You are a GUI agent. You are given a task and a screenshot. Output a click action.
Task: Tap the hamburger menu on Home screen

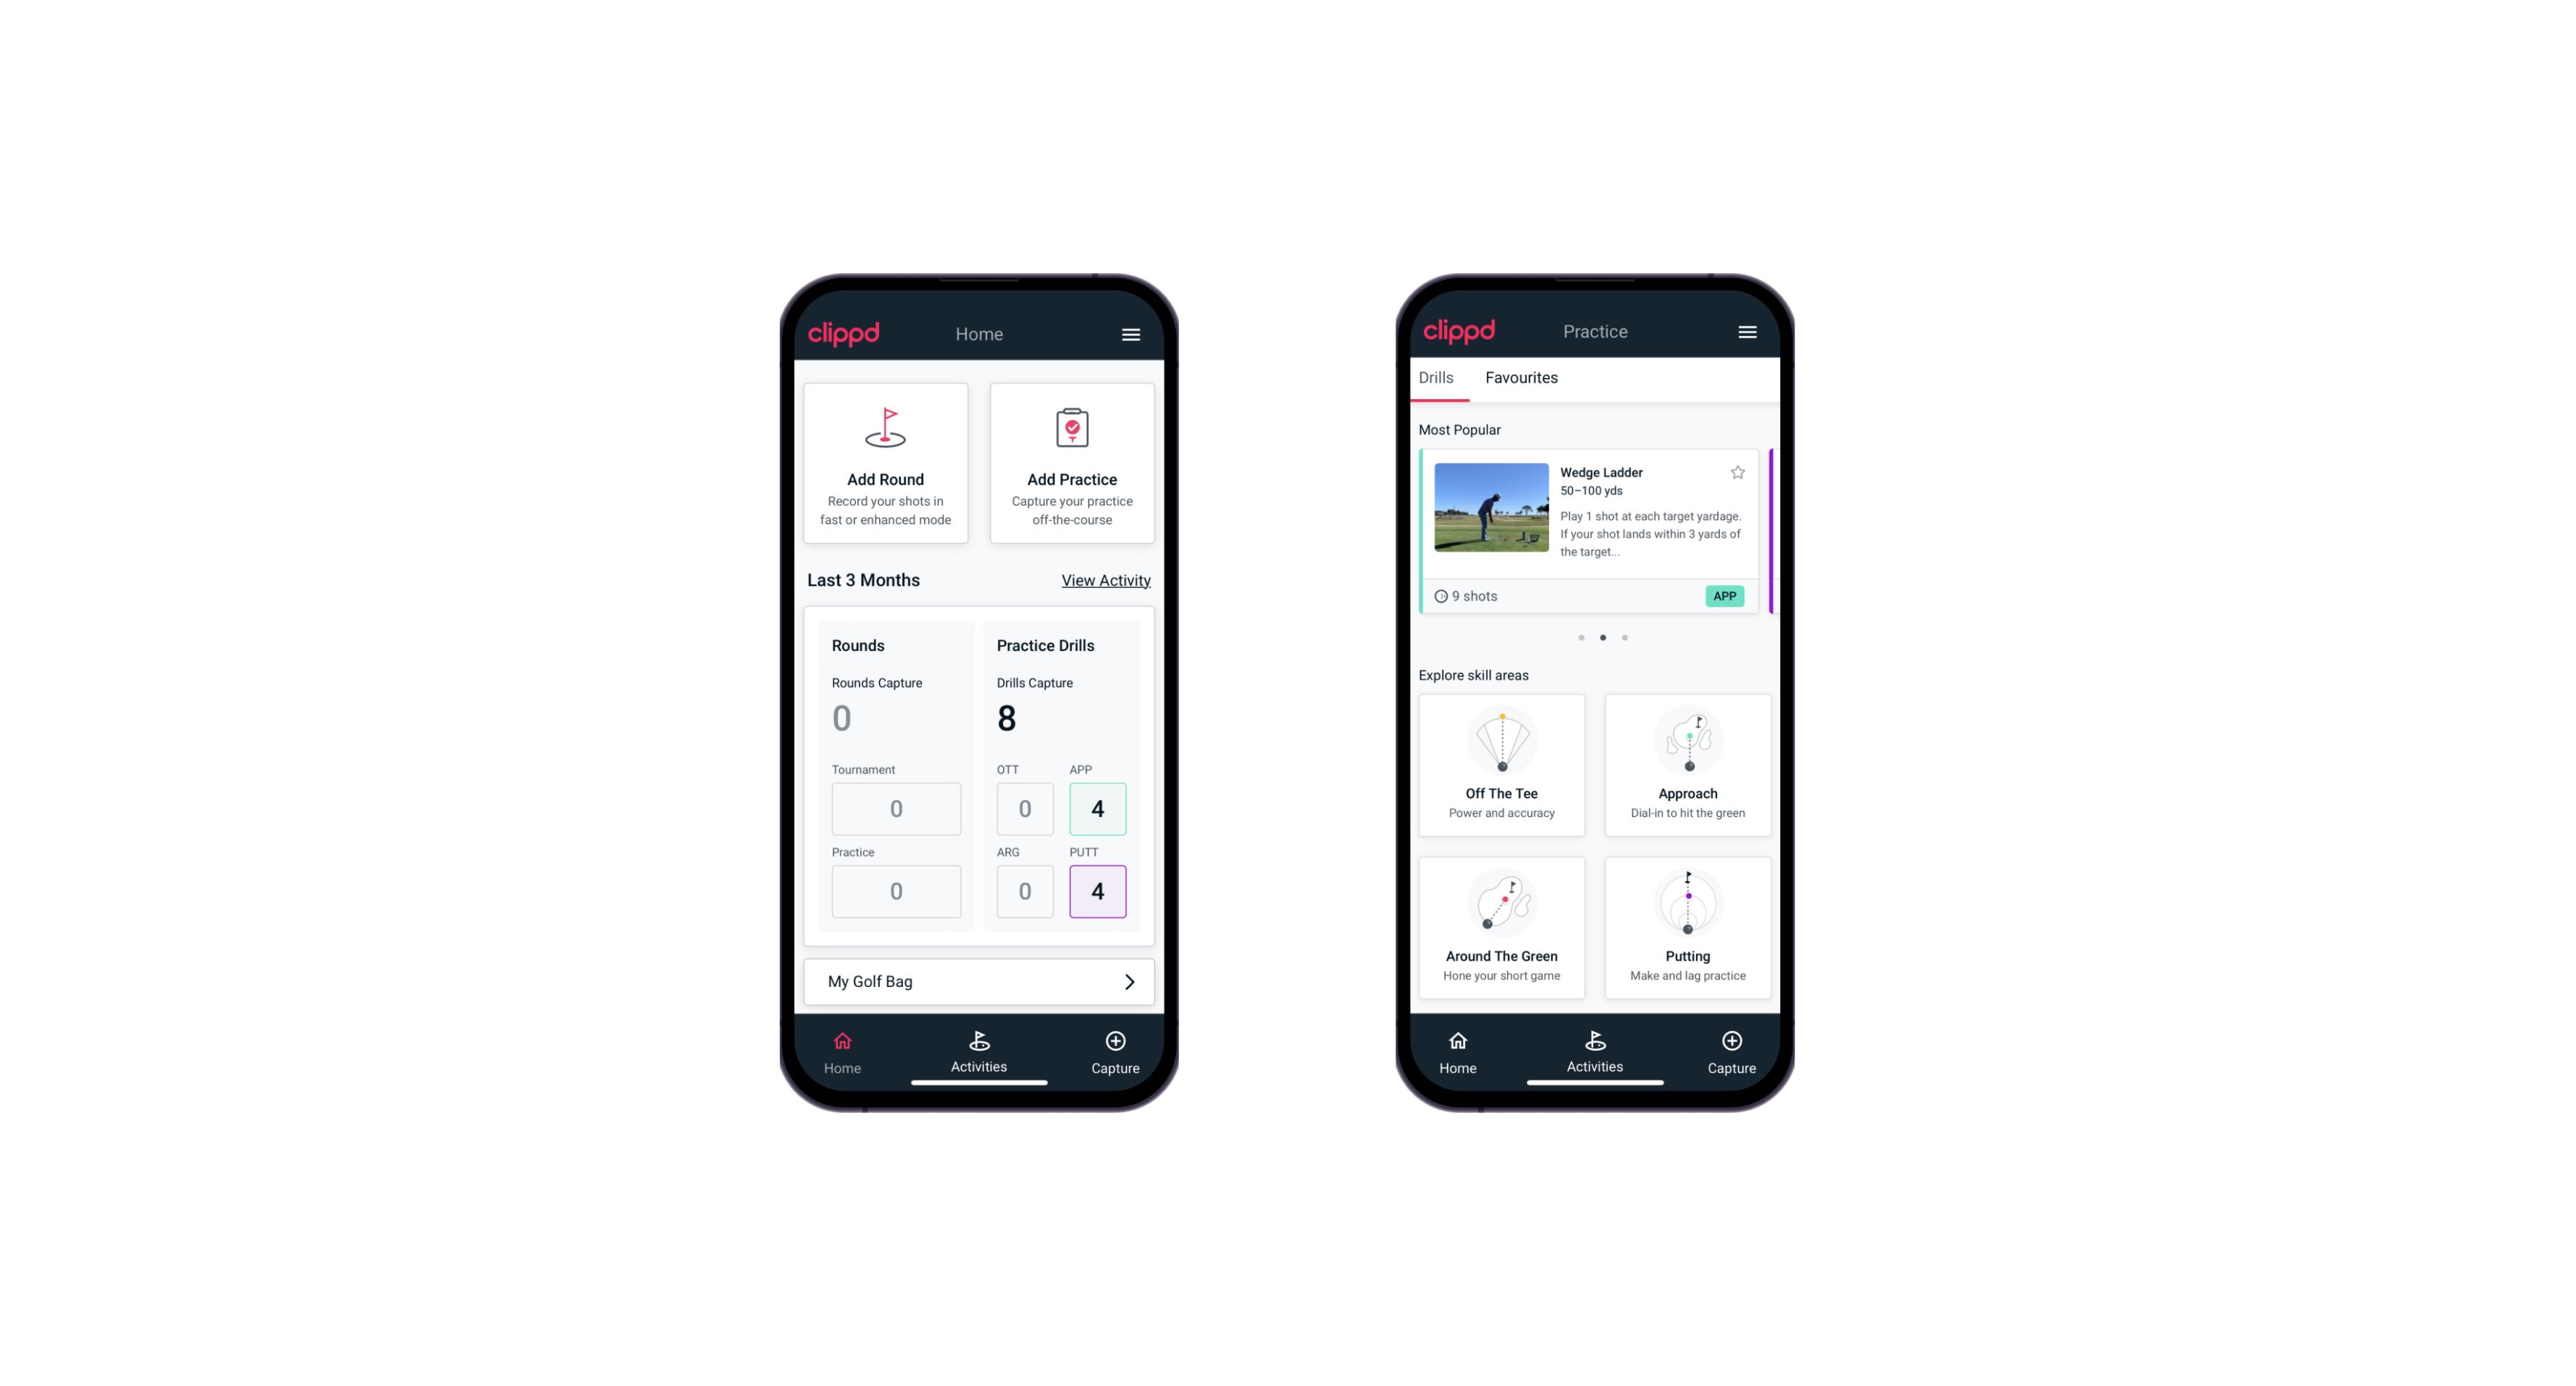1132,335
